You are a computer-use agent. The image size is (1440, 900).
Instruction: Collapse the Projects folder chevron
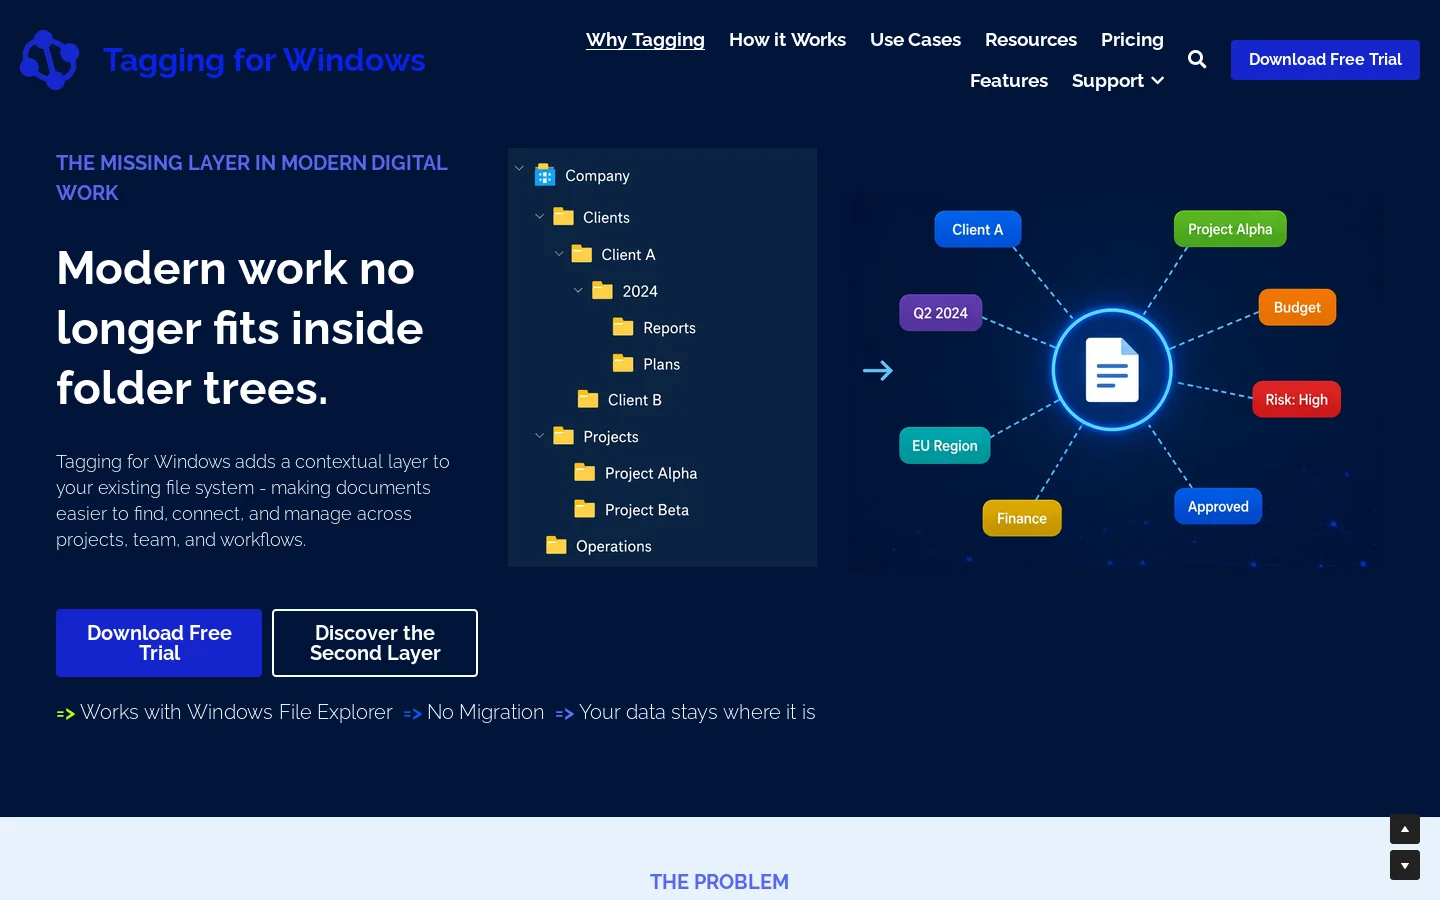[x=539, y=435]
